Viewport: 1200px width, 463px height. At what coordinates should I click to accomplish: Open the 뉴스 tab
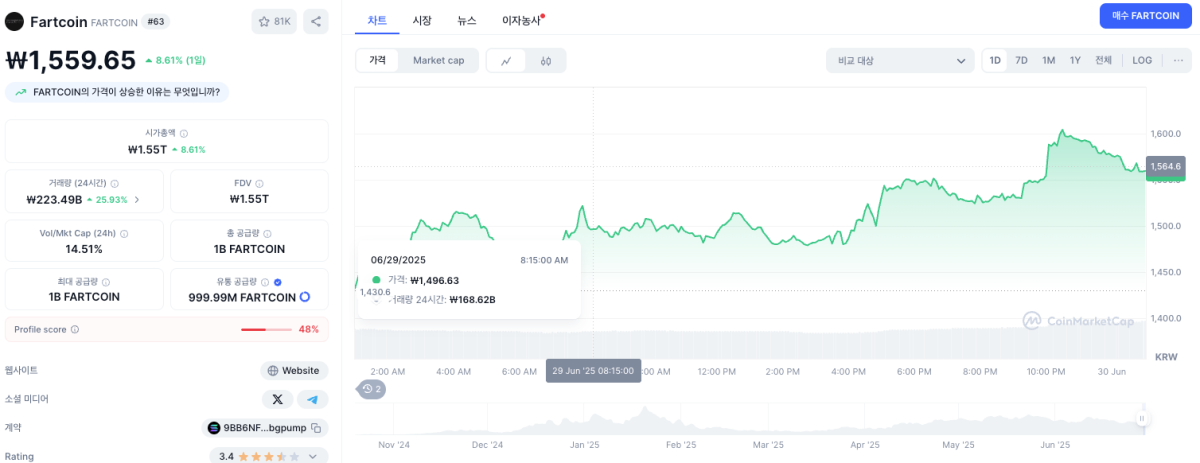tap(467, 19)
